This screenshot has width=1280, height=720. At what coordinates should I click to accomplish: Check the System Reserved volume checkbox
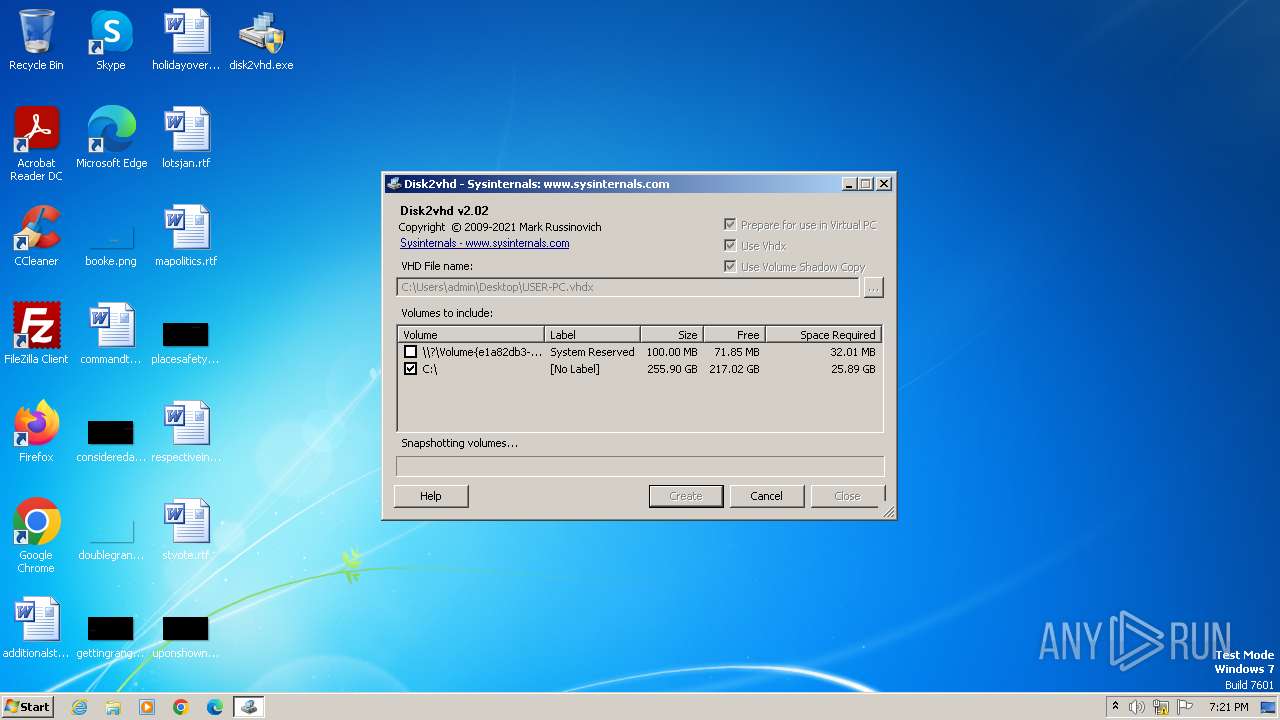click(410, 352)
